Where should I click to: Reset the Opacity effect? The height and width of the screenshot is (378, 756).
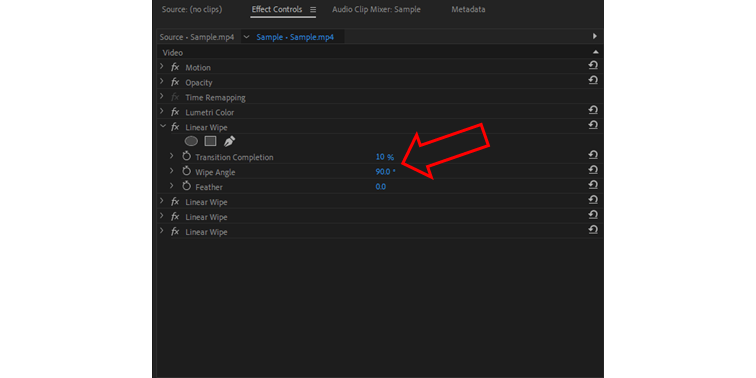593,80
